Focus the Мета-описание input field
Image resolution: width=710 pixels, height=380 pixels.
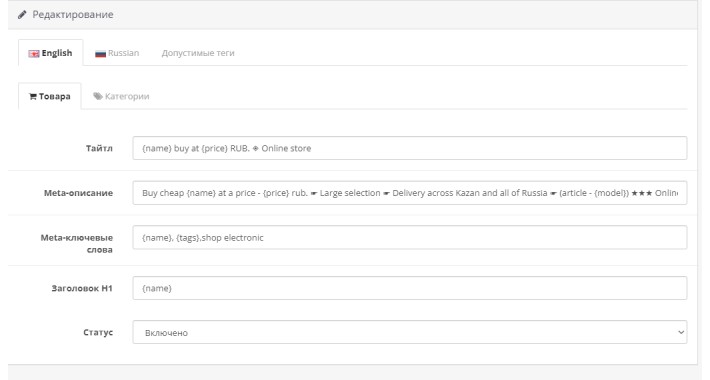click(409, 193)
